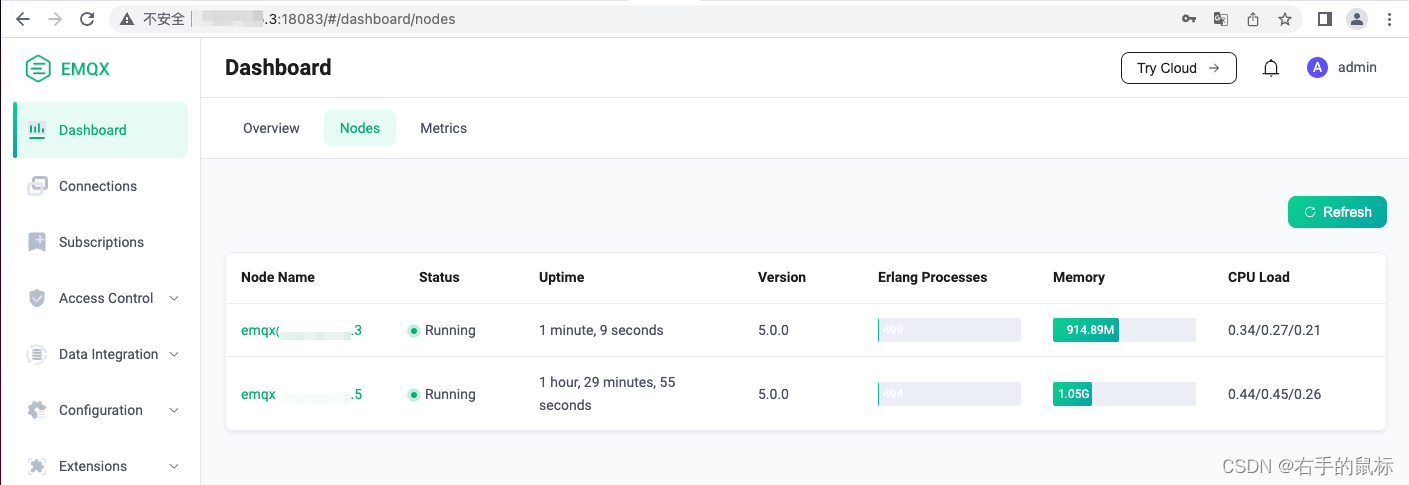This screenshot has height=485, width=1409.
Task: Click the Extensions puzzle icon
Action: click(x=37, y=466)
